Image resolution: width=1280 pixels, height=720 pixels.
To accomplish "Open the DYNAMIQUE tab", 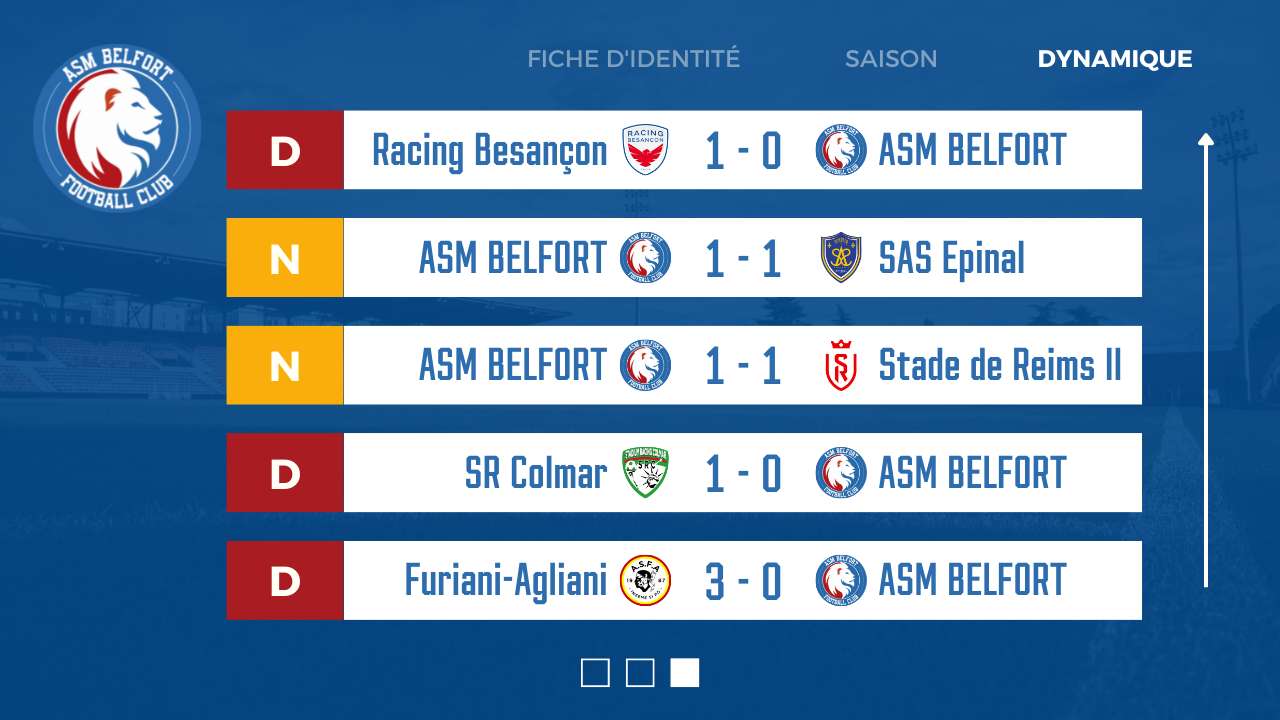I will (1115, 59).
